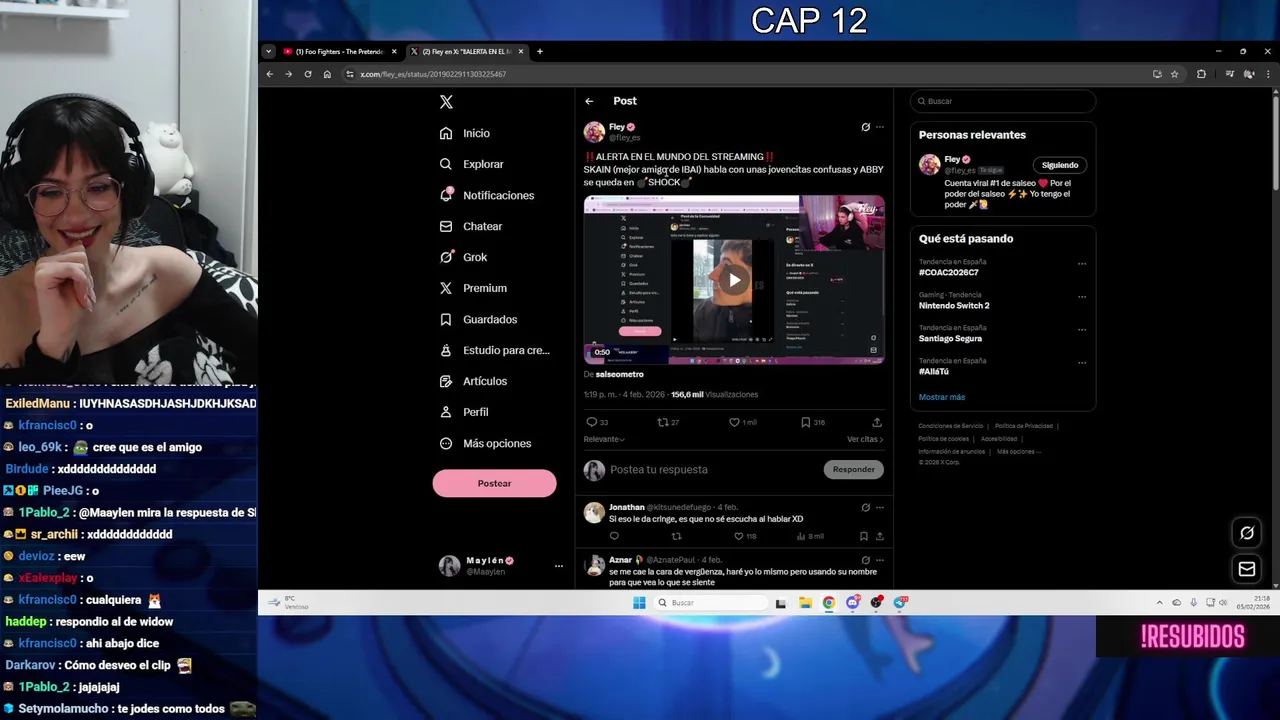
Task: Open options for Santiago Segura trend
Action: 1082,330
